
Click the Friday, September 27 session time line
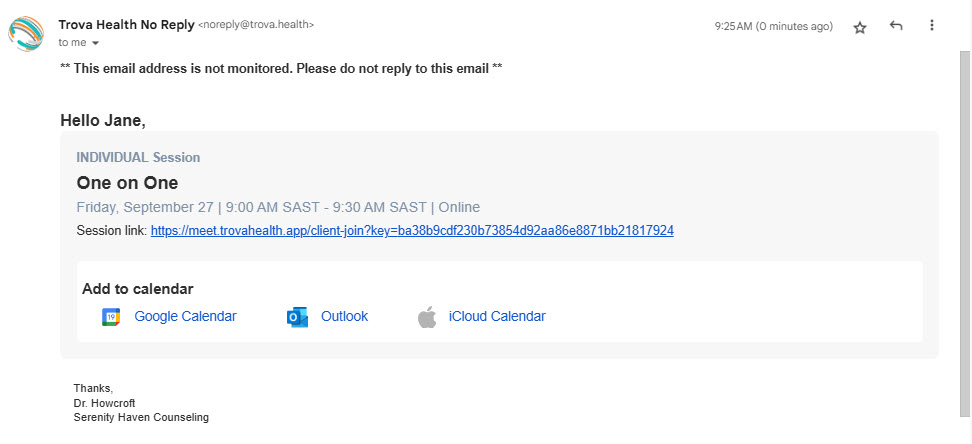[x=278, y=207]
